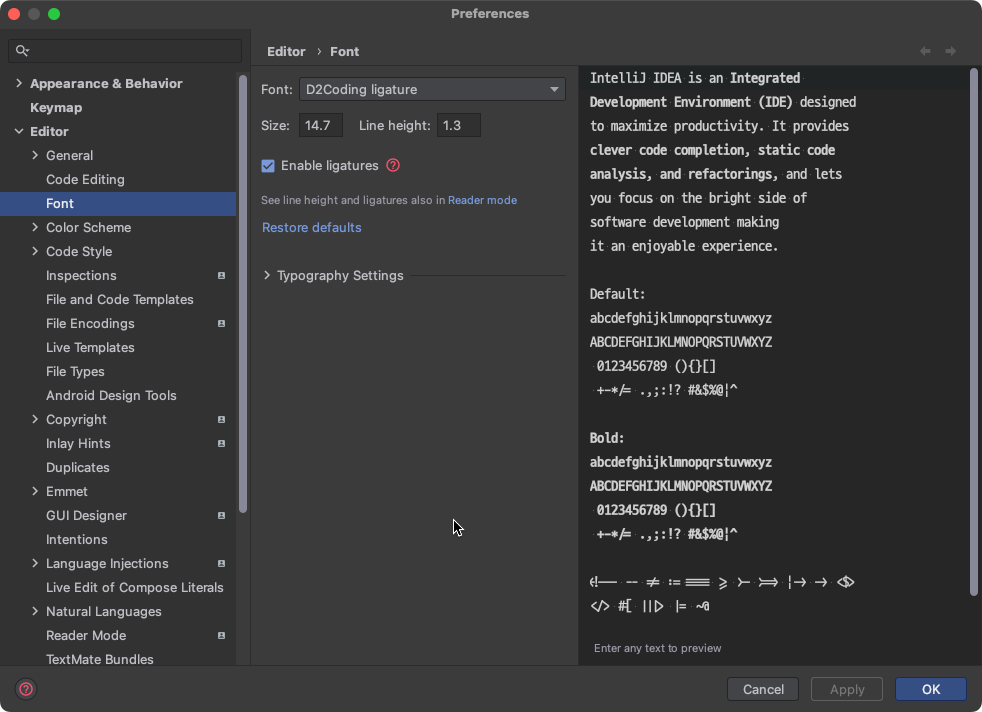982x712 pixels.
Task: Click the project-level icon next to File Encodings
Action: (x=221, y=324)
